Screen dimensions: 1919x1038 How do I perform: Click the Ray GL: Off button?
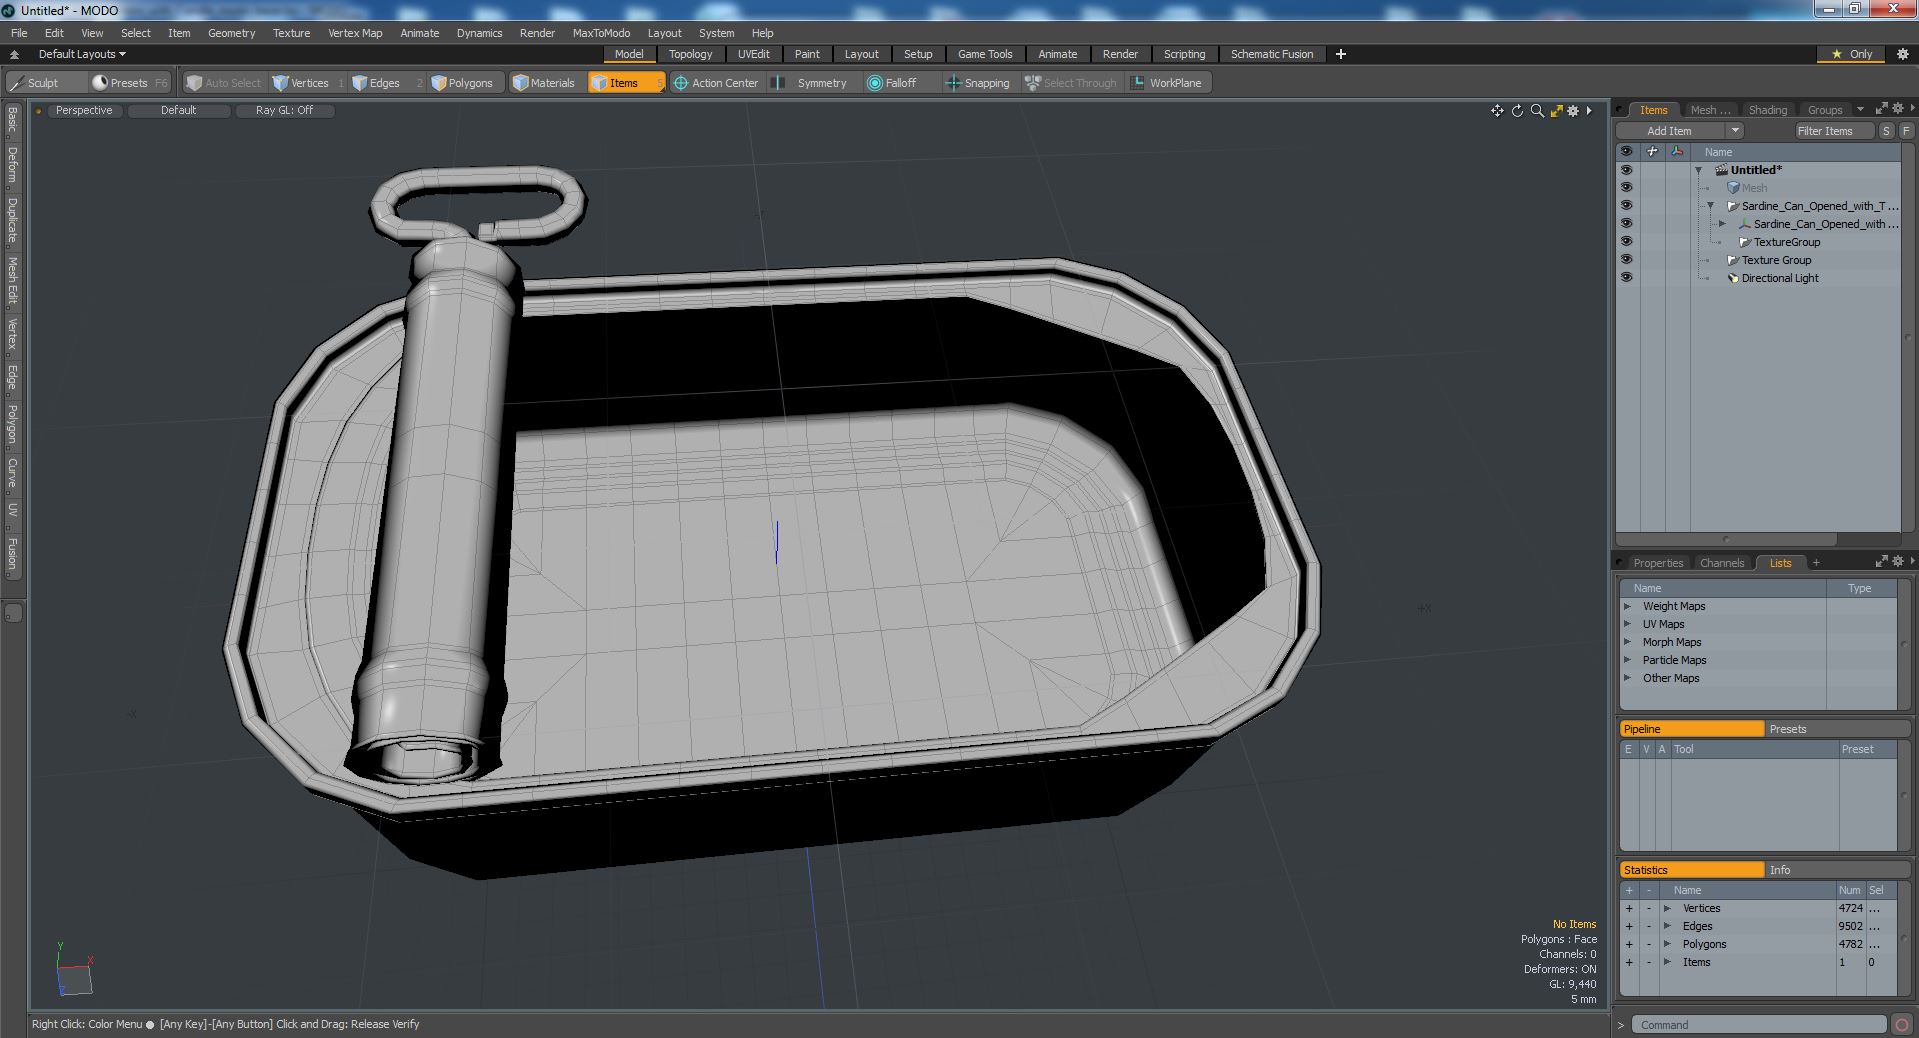pos(284,110)
